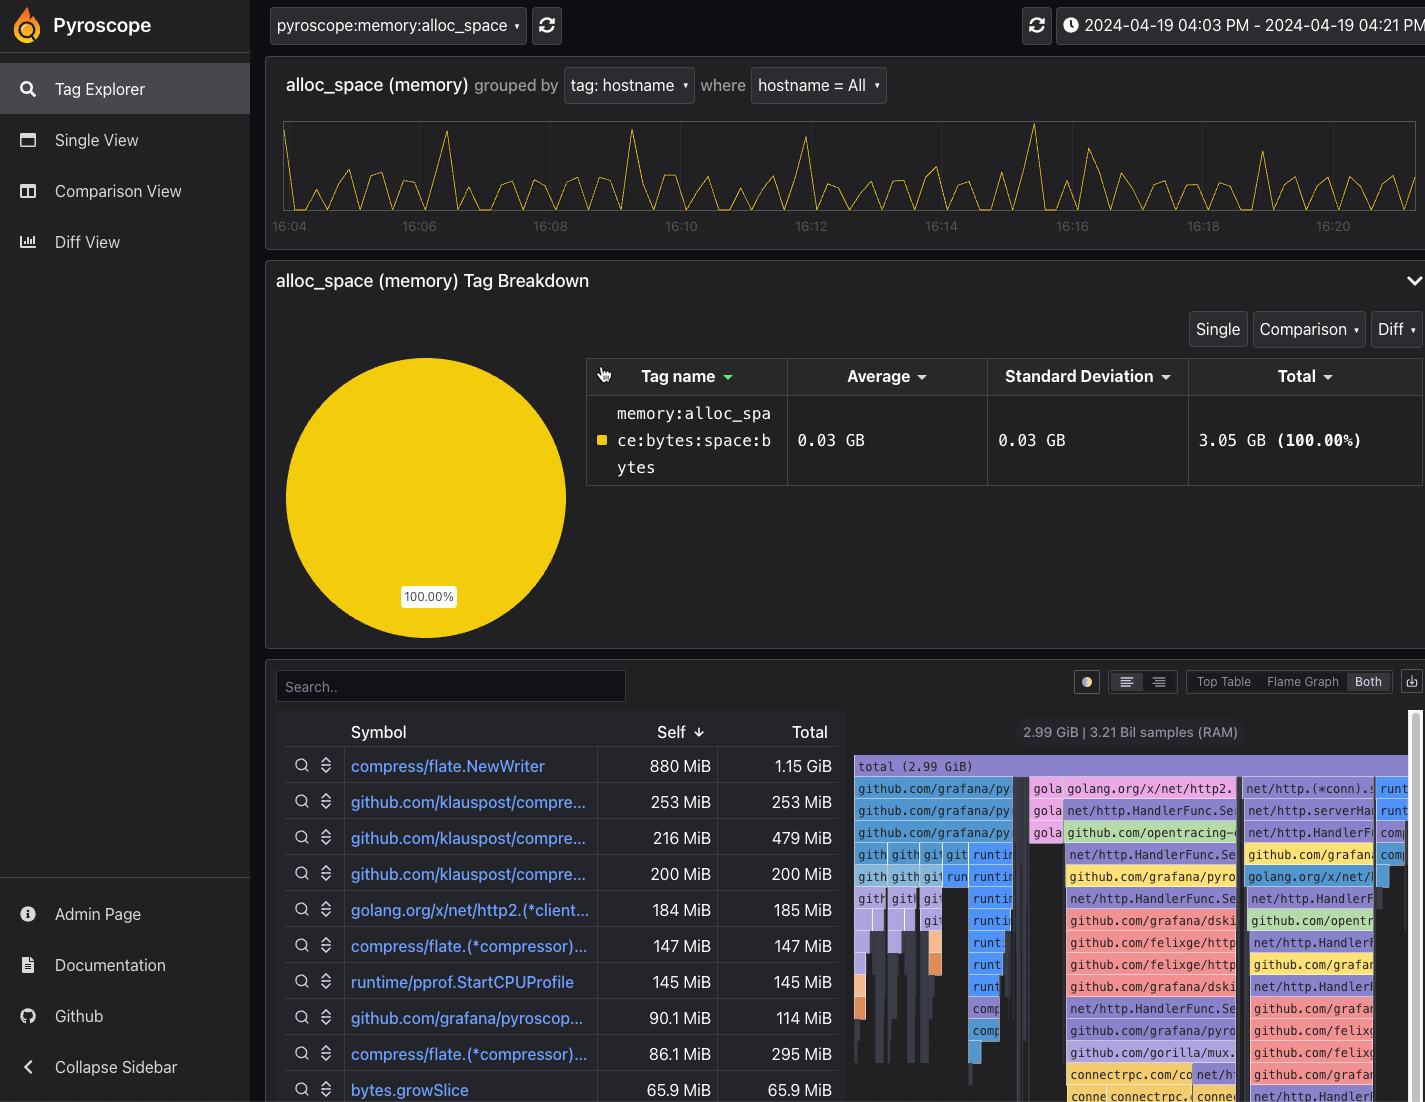Open Single View from the sidebar

click(x=96, y=140)
